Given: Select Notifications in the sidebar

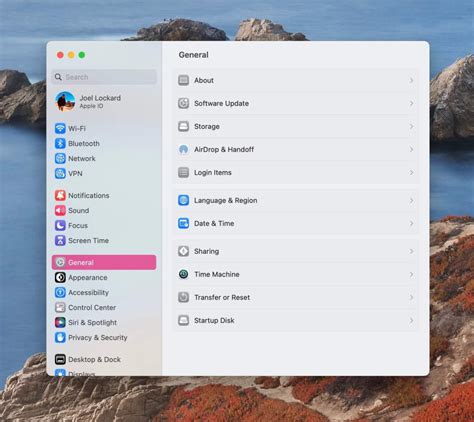Looking at the screenshot, I should (x=104, y=195).
